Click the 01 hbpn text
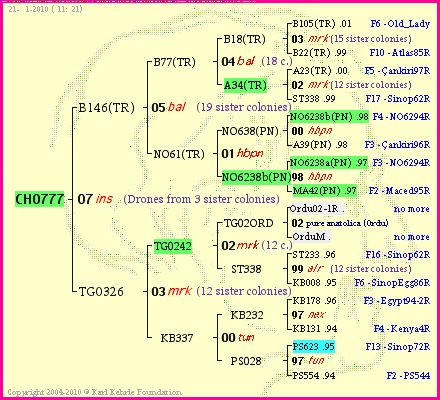The width and height of the screenshot is (440, 400). [242, 154]
